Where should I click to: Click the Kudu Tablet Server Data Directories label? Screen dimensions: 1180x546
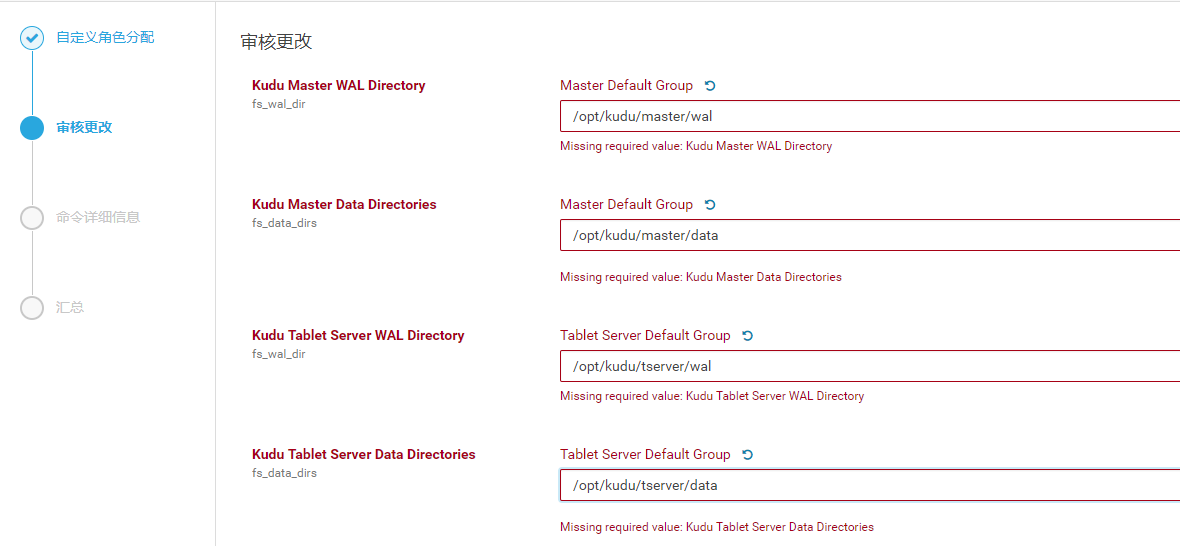[363, 455]
